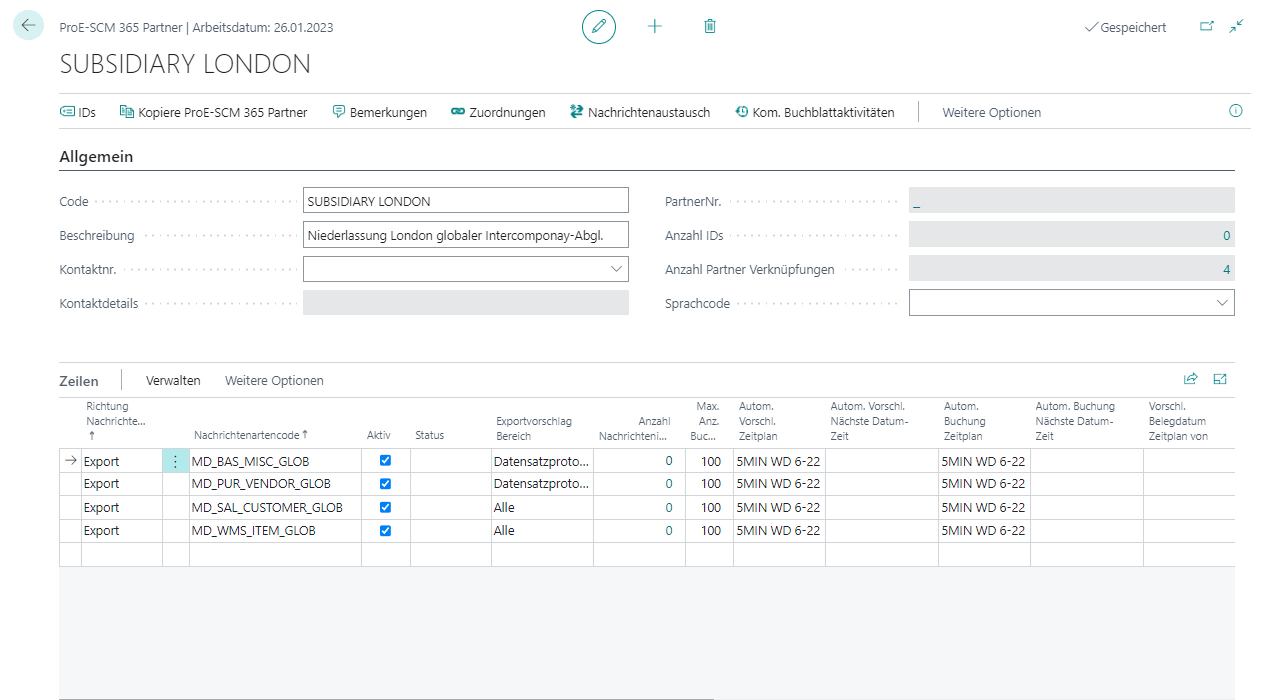1280x700 pixels.
Task: Open Kom. Buchblattaktivitäten
Action: pos(814,112)
